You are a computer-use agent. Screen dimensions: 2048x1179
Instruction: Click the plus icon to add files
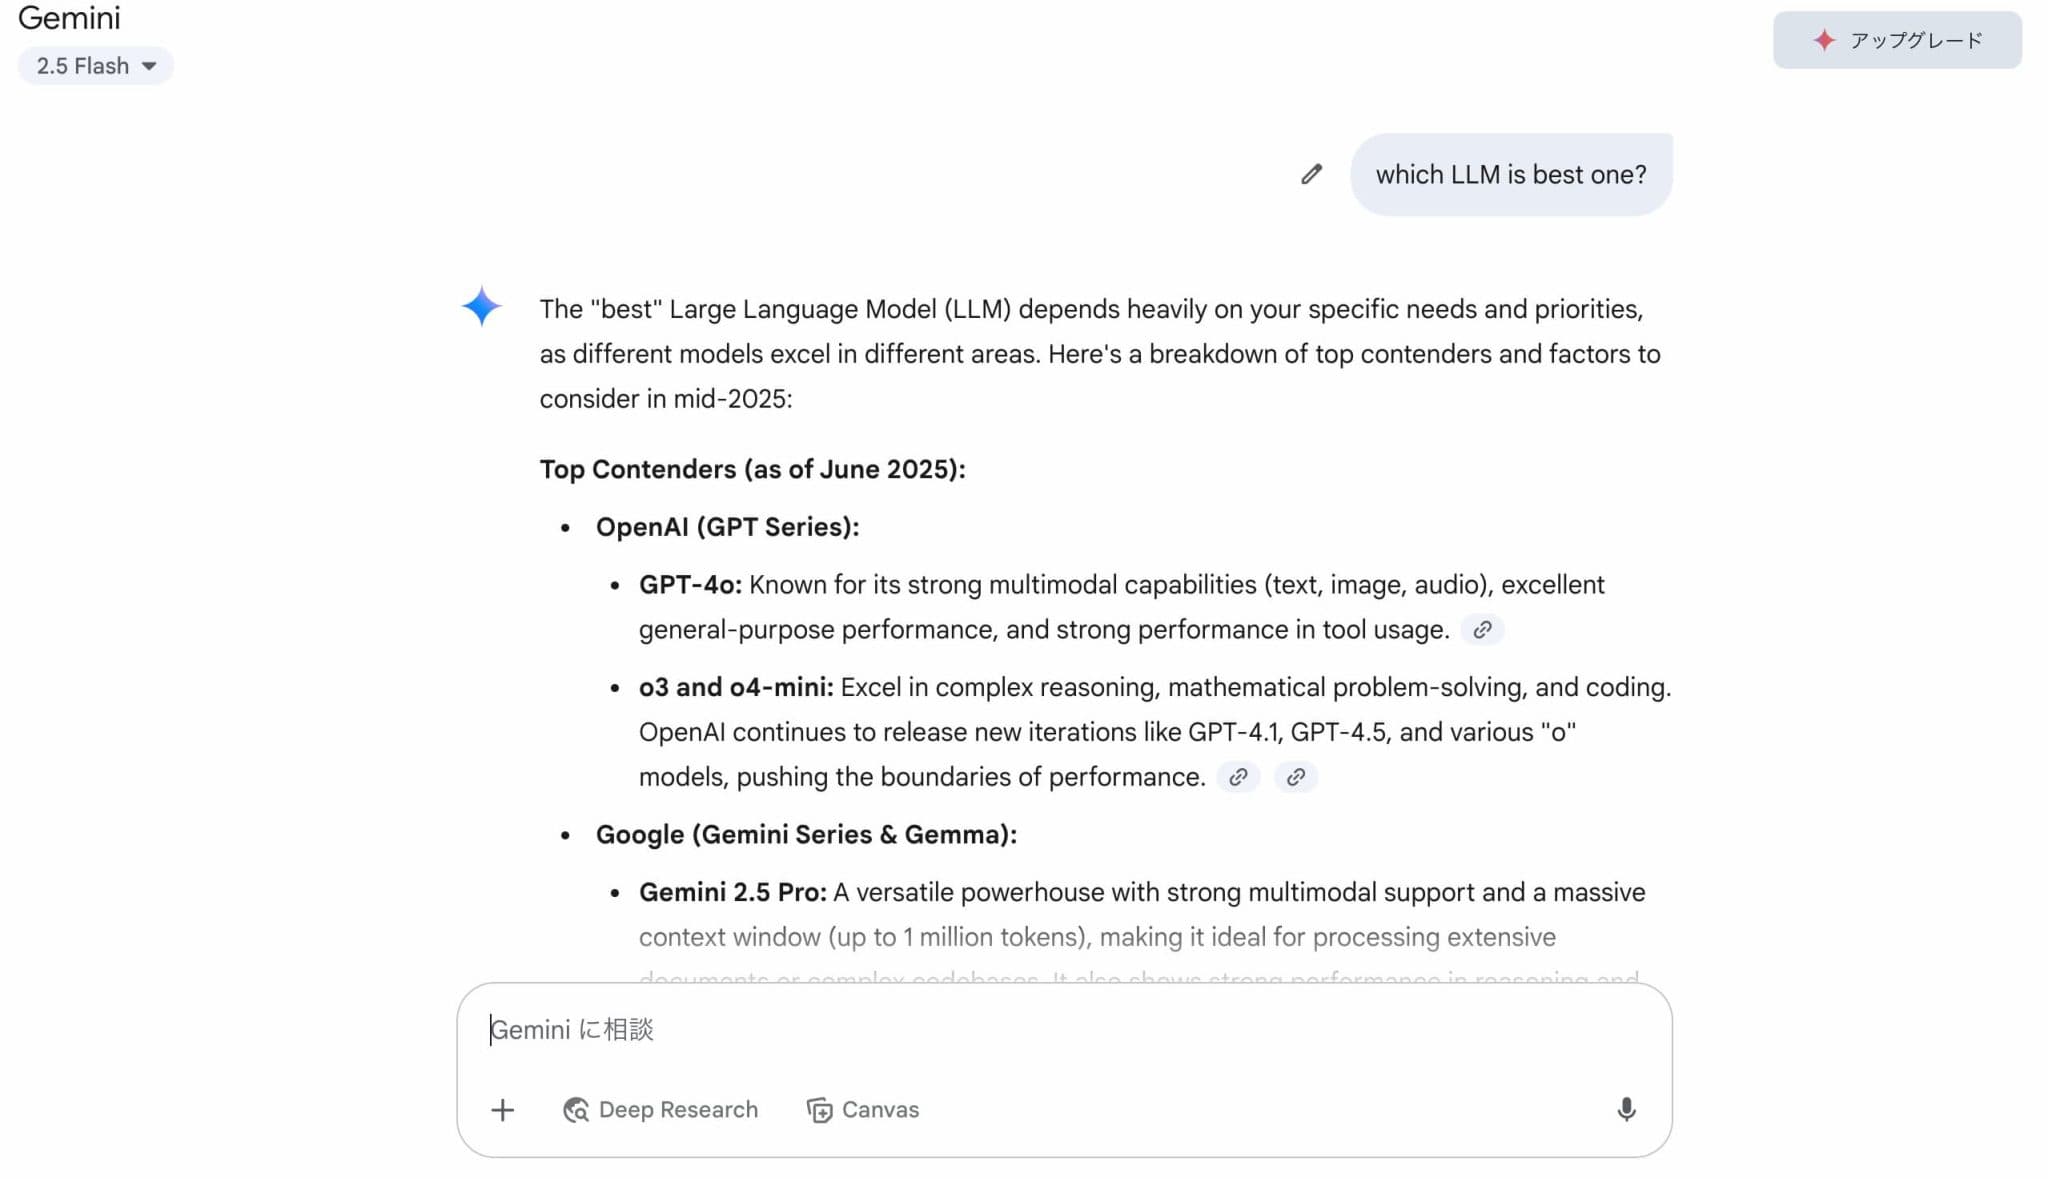point(502,1110)
